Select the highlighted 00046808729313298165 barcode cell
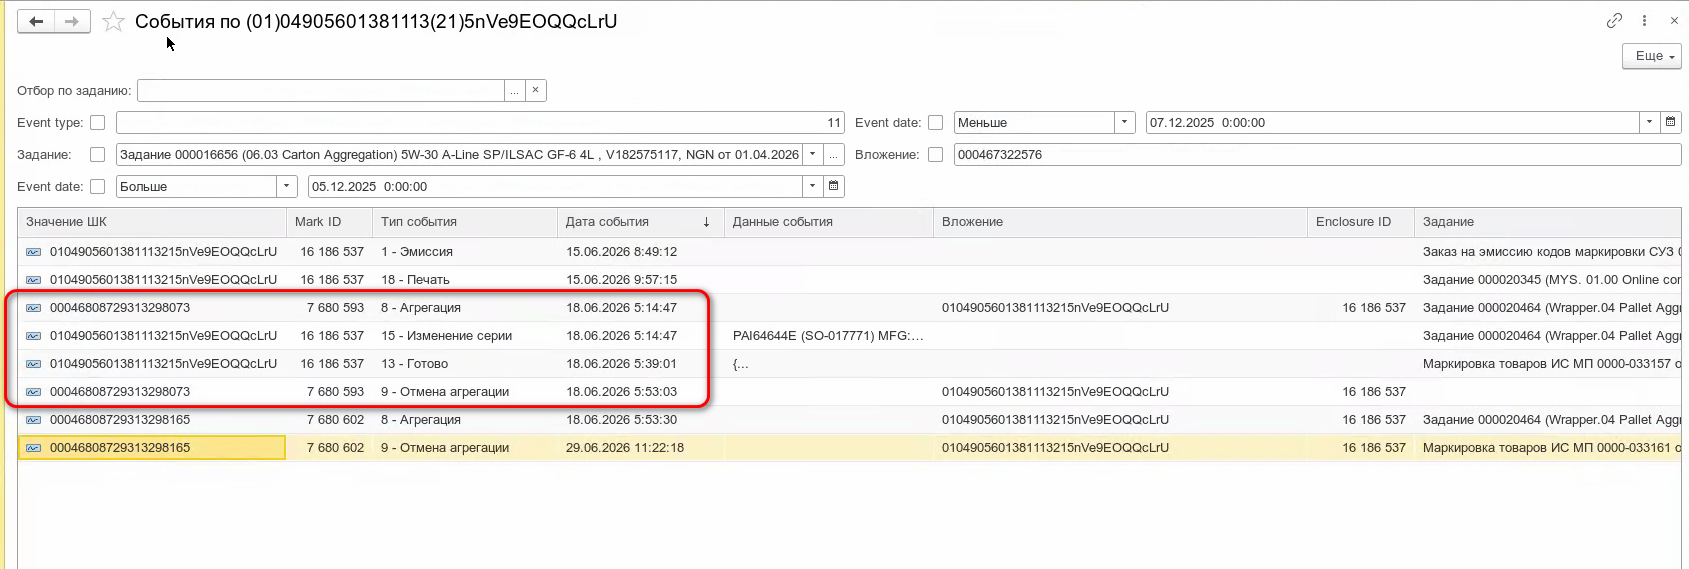 152,448
